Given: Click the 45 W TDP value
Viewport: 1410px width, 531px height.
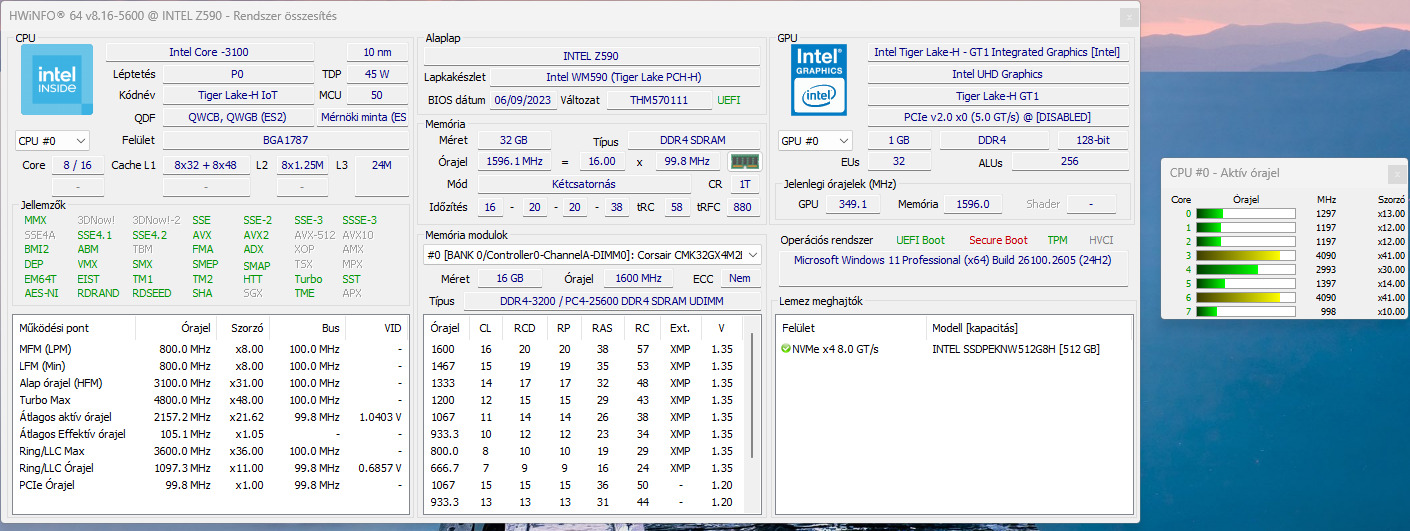Looking at the screenshot, I should point(377,74).
